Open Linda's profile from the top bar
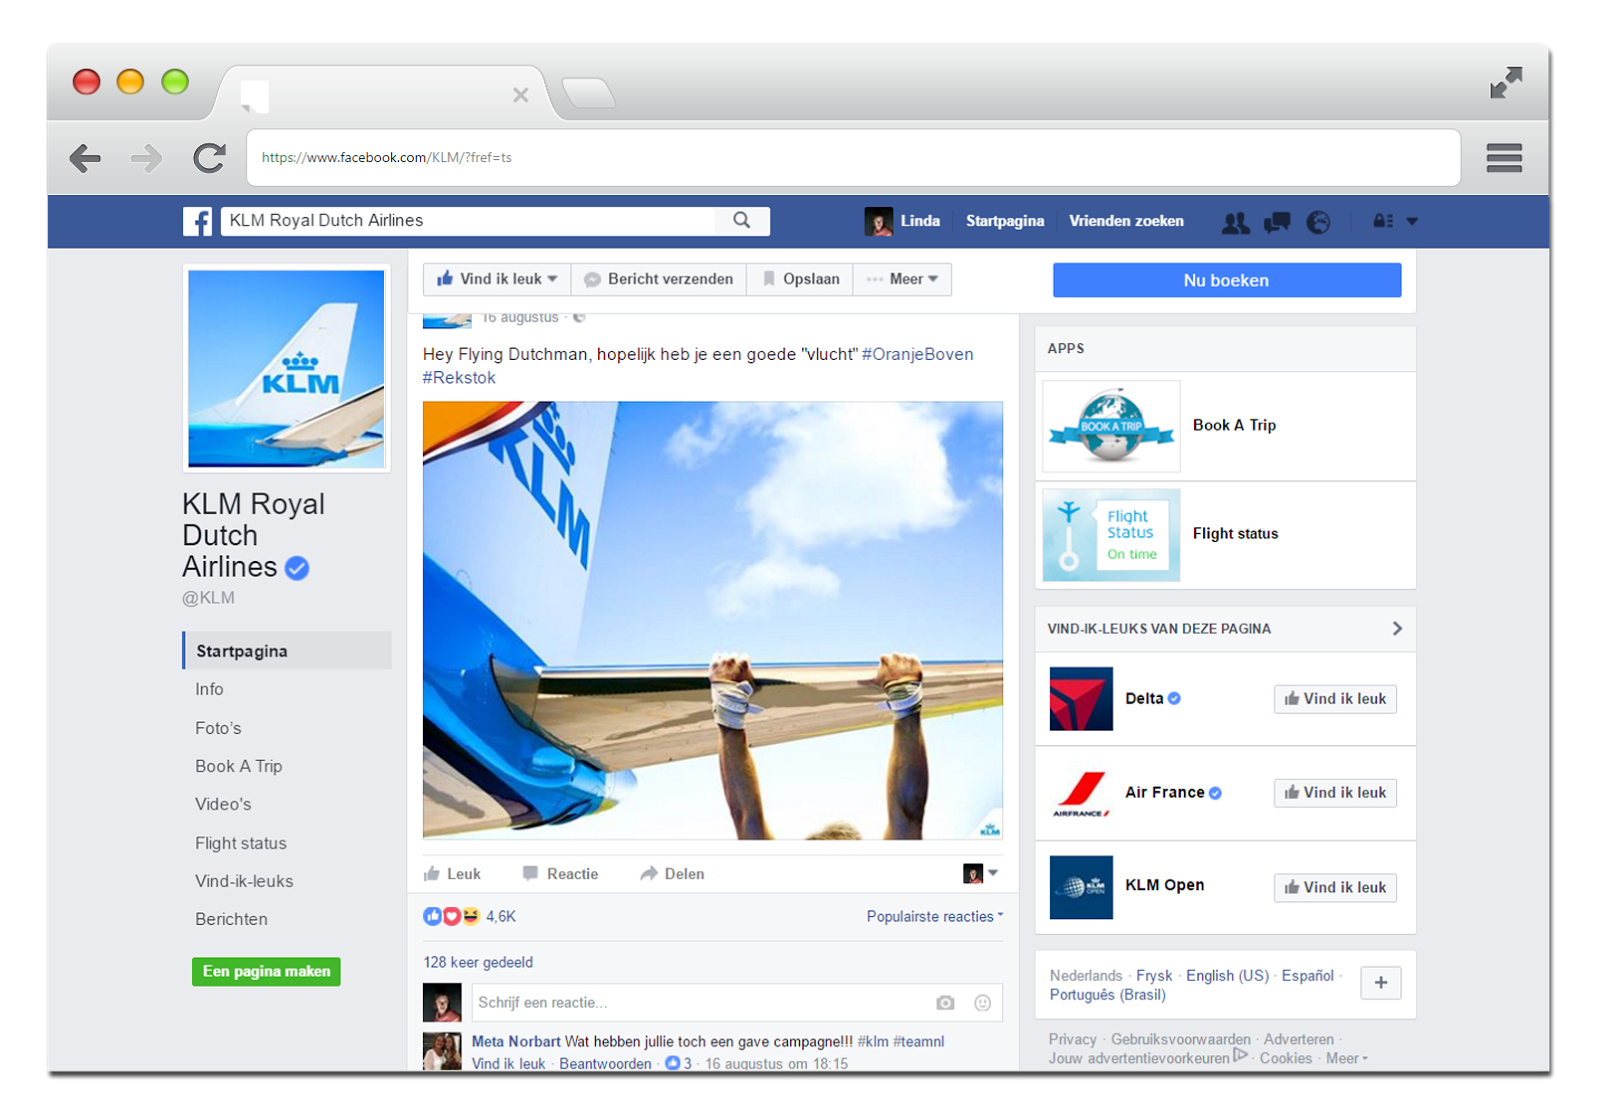 coord(902,221)
